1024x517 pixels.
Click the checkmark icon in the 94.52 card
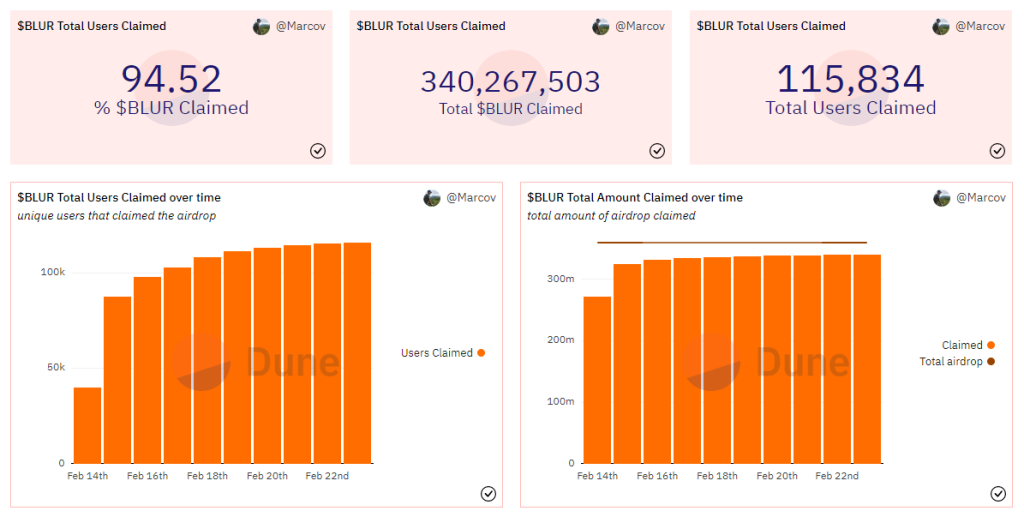(x=317, y=151)
